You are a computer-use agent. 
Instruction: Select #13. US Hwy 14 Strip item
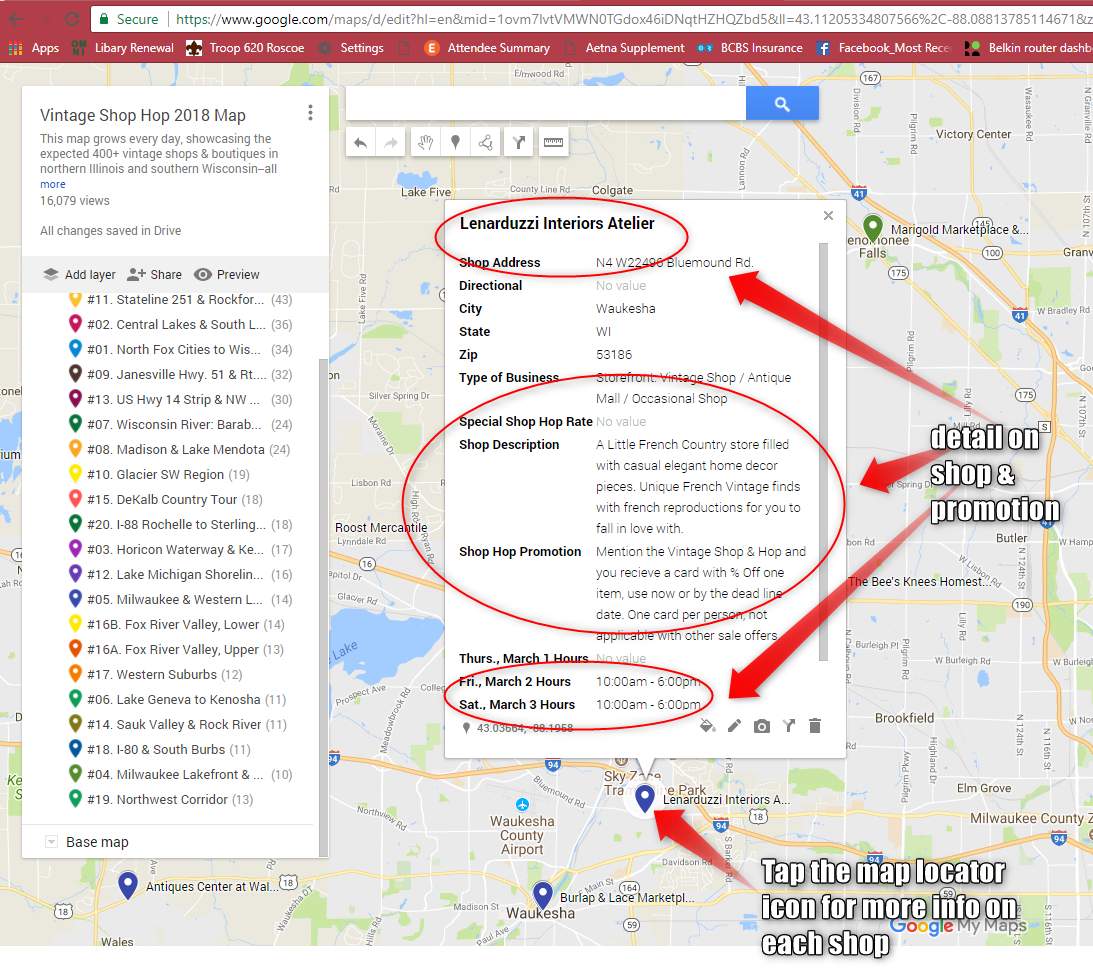[x=180, y=400]
